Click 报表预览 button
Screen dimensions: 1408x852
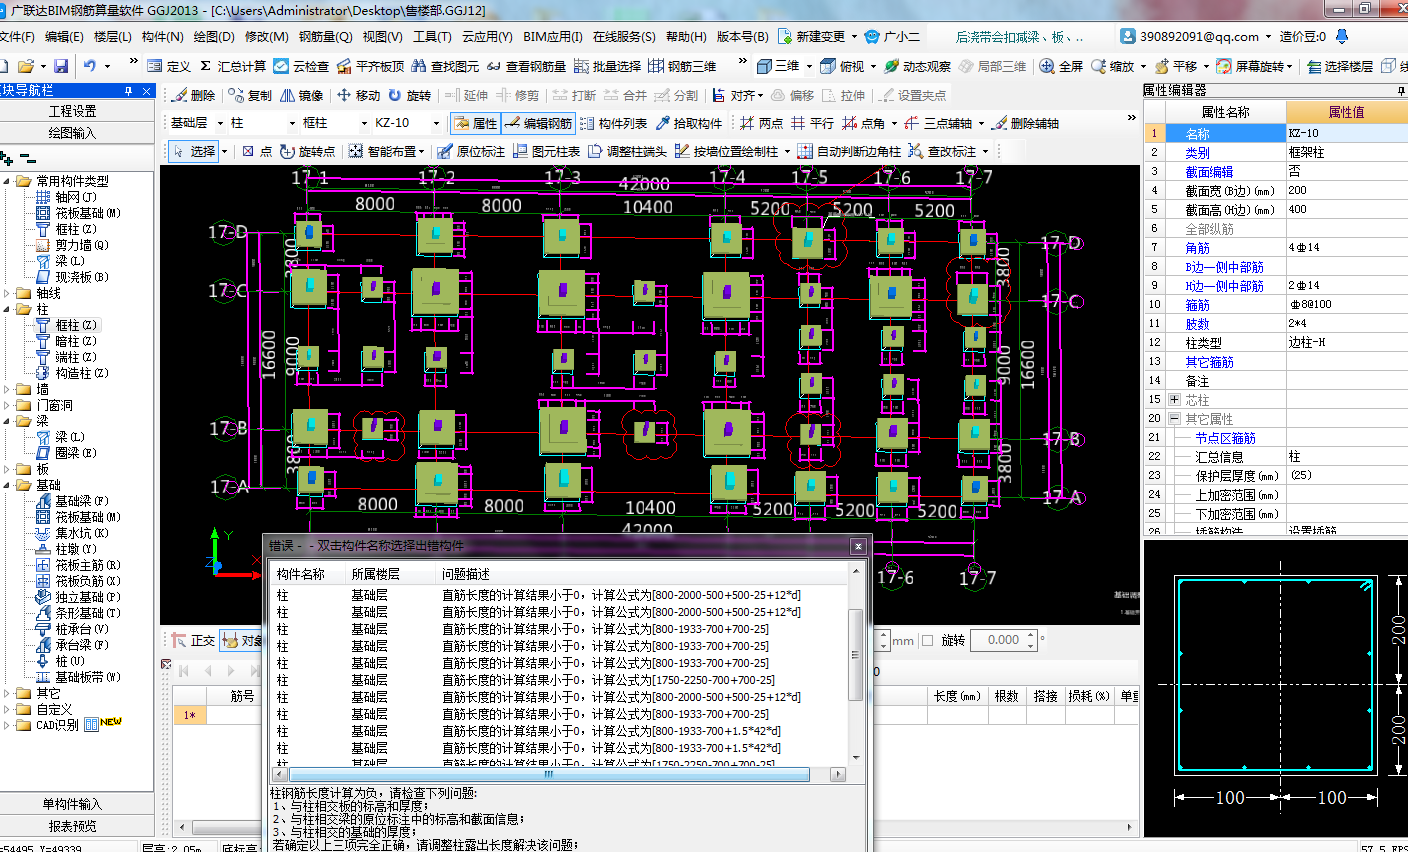pyautogui.click(x=73, y=826)
